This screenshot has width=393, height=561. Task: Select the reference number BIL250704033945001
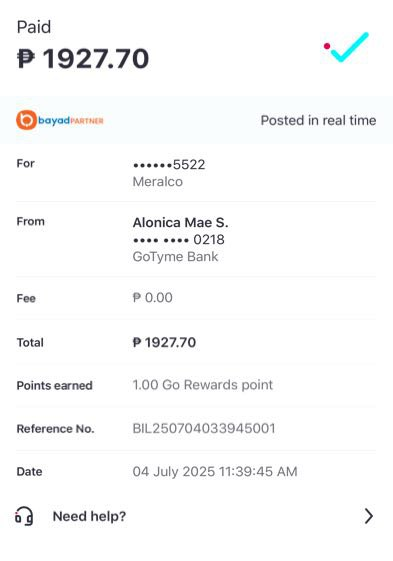click(x=204, y=428)
